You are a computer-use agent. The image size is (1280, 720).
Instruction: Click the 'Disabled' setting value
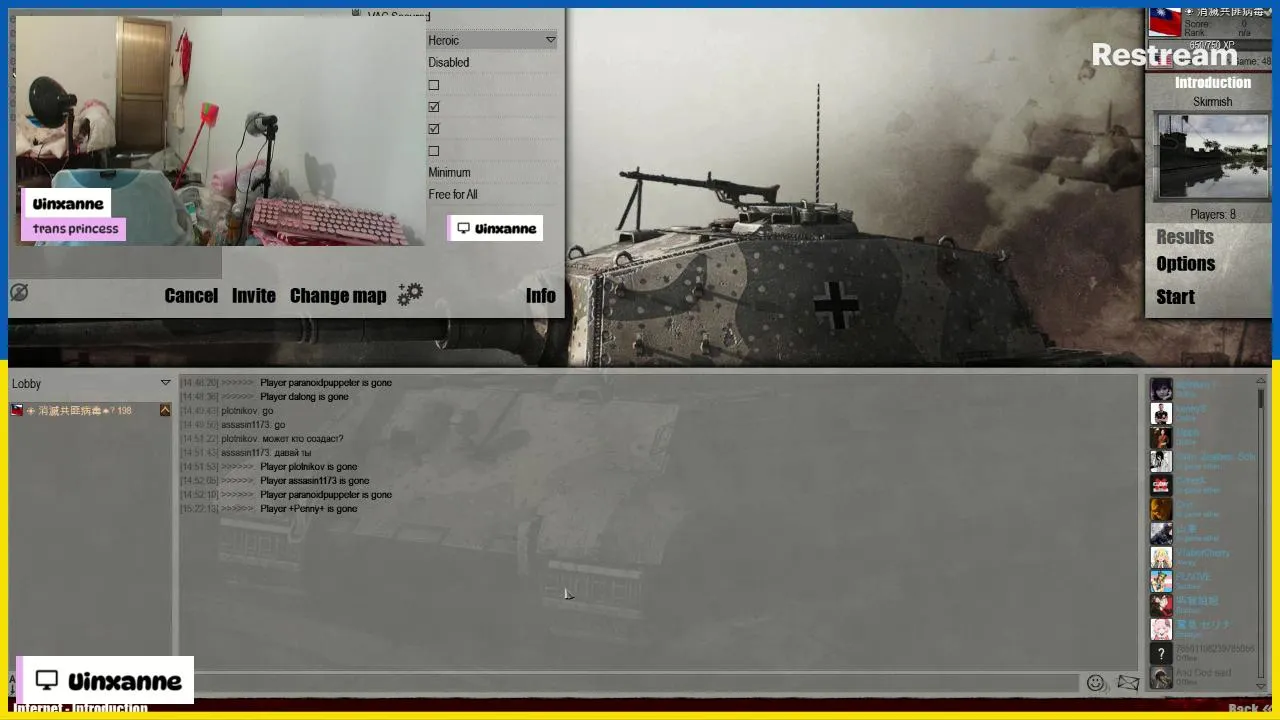(448, 62)
